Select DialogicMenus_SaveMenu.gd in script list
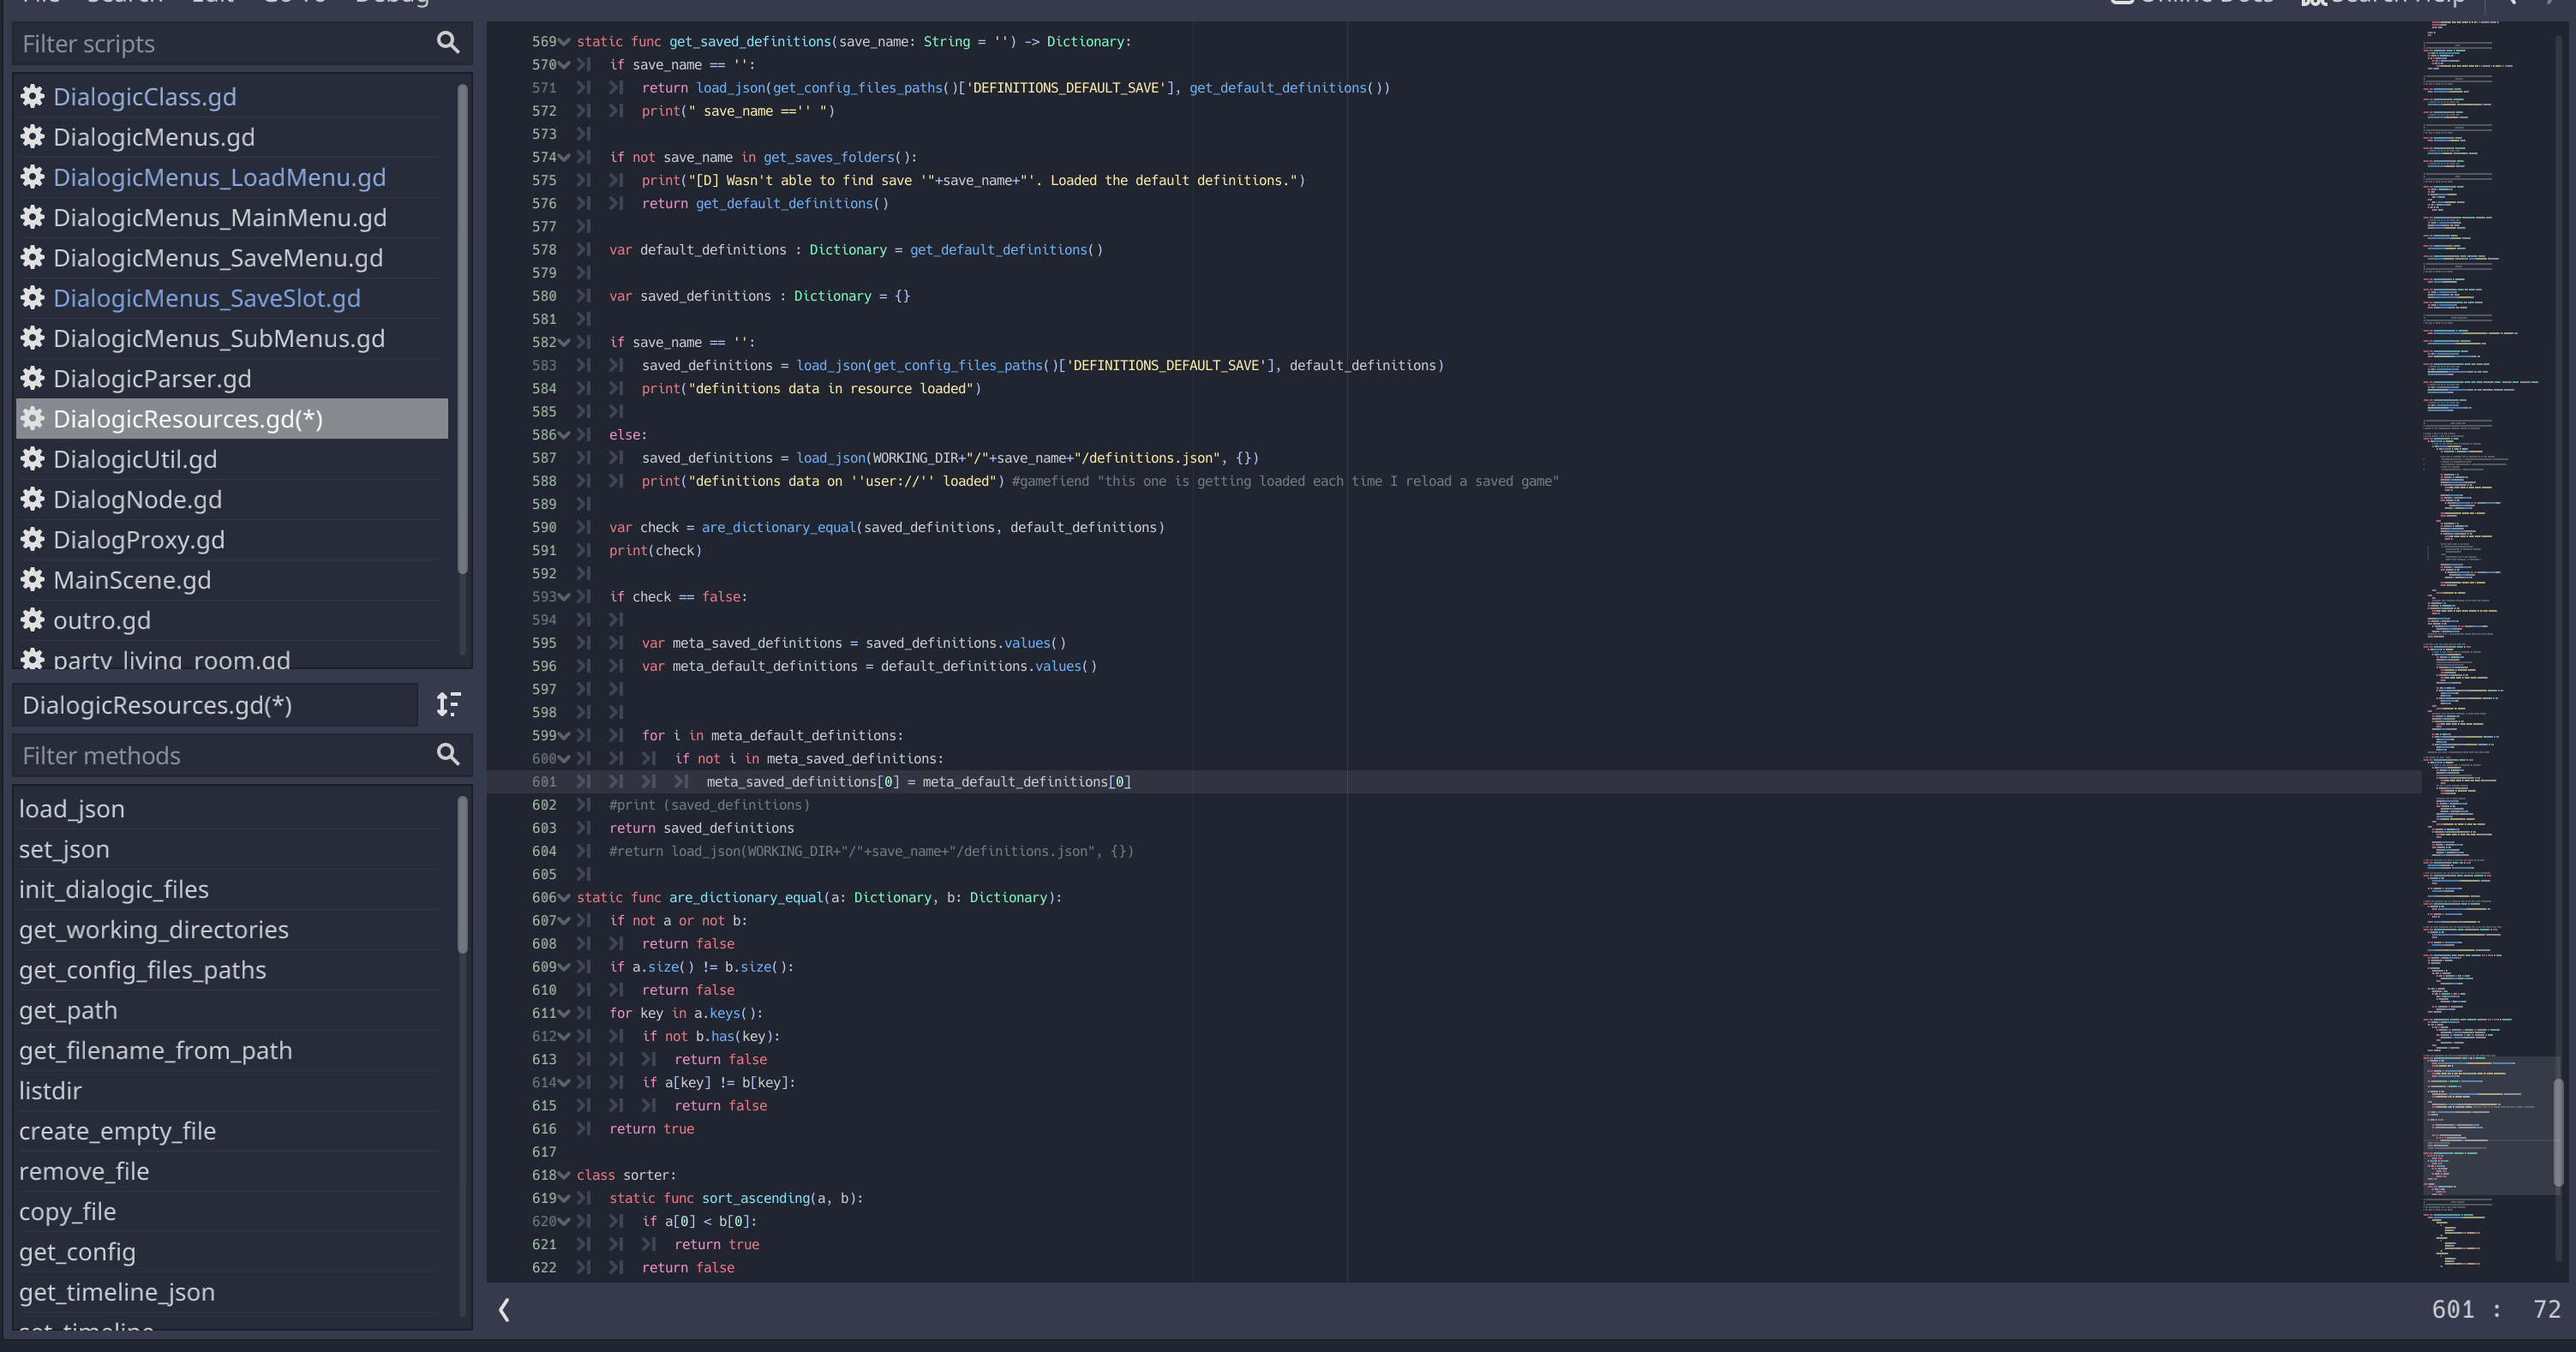Screen dimensions: 2576x1352 point(217,257)
